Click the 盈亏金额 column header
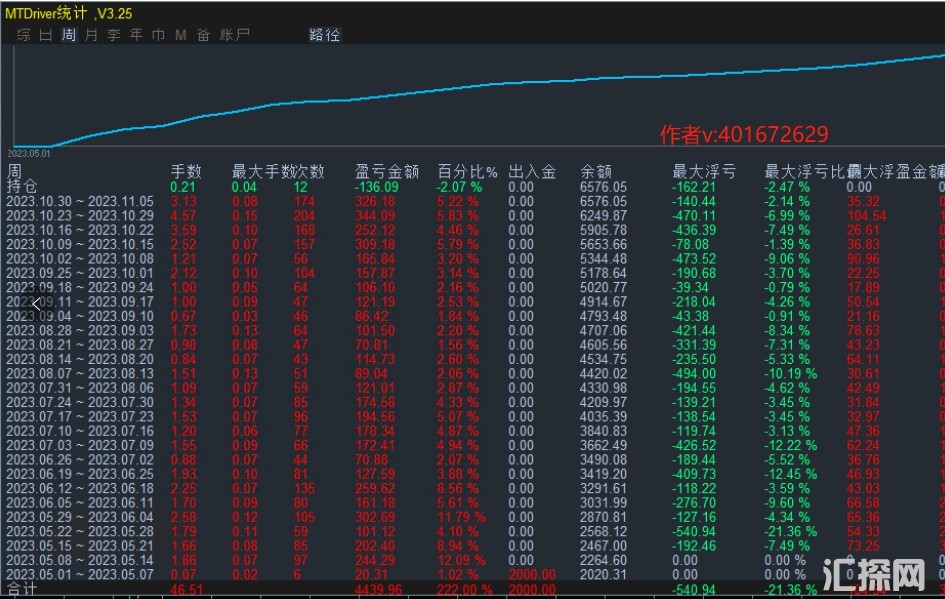945x599 pixels. tap(385, 171)
